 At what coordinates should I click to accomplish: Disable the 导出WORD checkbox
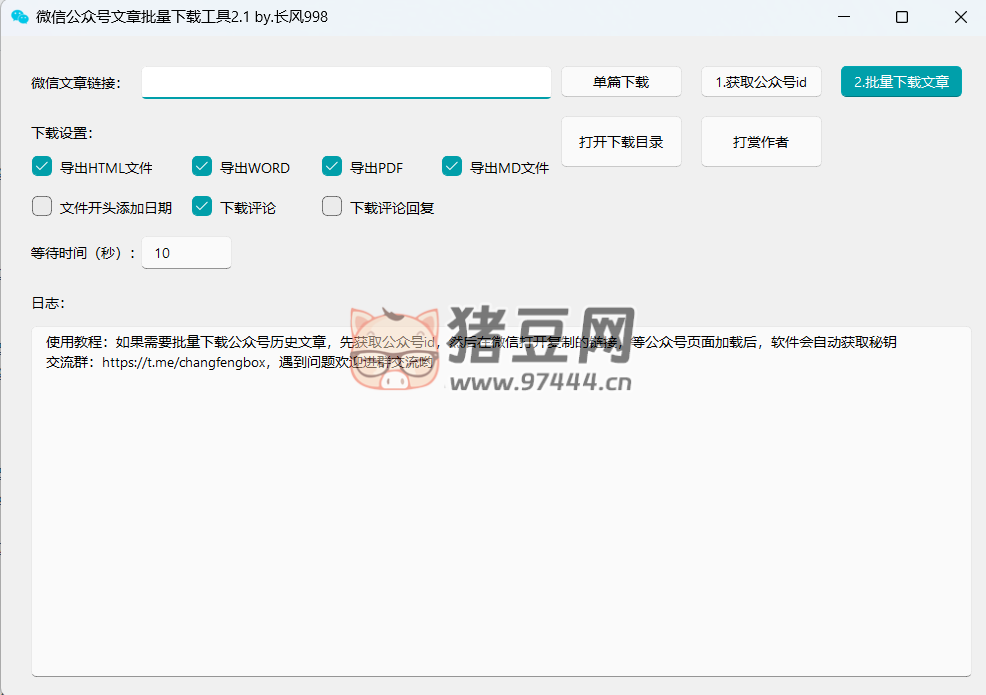tap(202, 167)
